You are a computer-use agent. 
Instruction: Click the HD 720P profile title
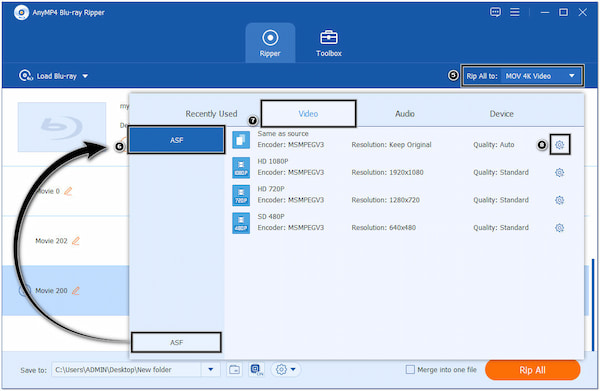click(271, 189)
